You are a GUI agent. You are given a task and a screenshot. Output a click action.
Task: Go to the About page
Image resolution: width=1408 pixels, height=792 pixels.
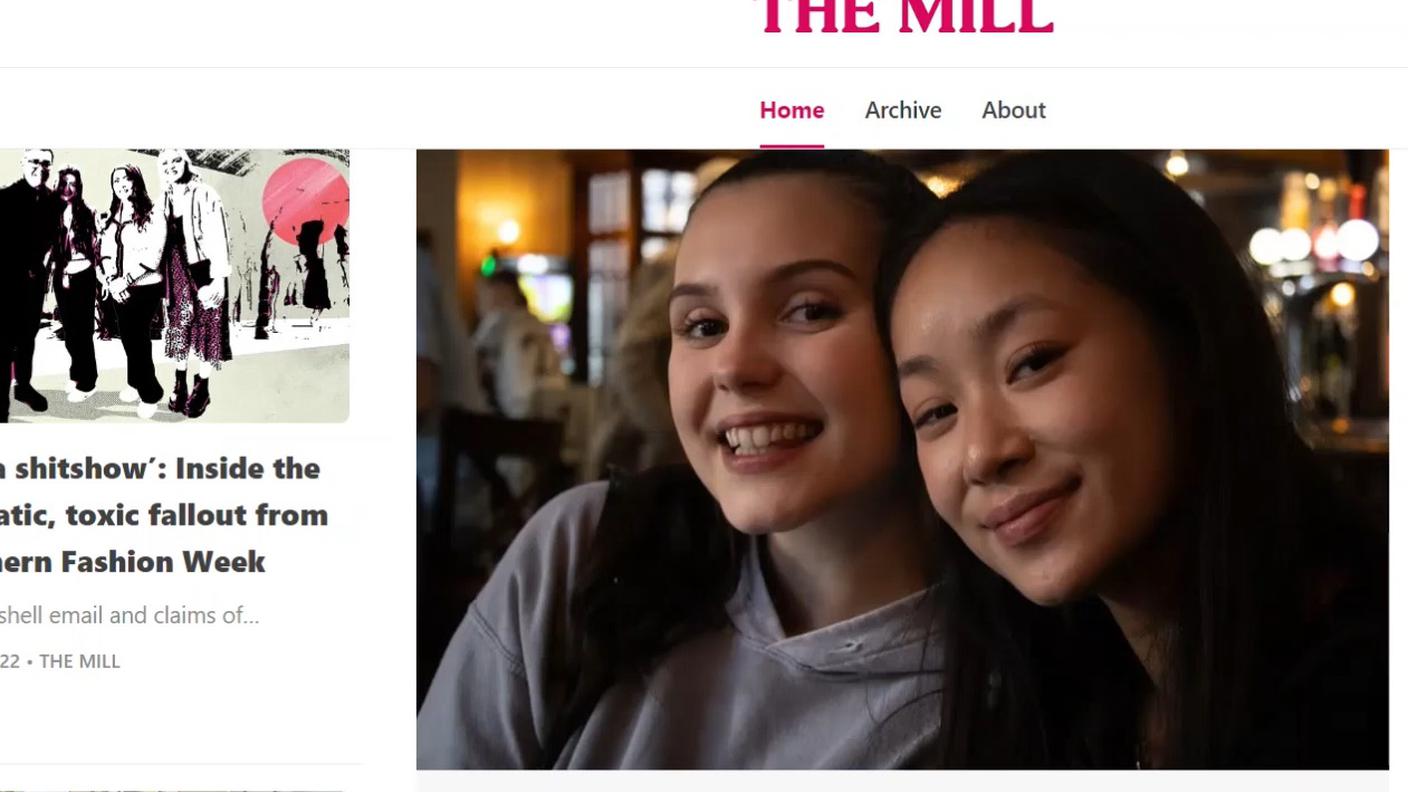pyautogui.click(x=1013, y=110)
